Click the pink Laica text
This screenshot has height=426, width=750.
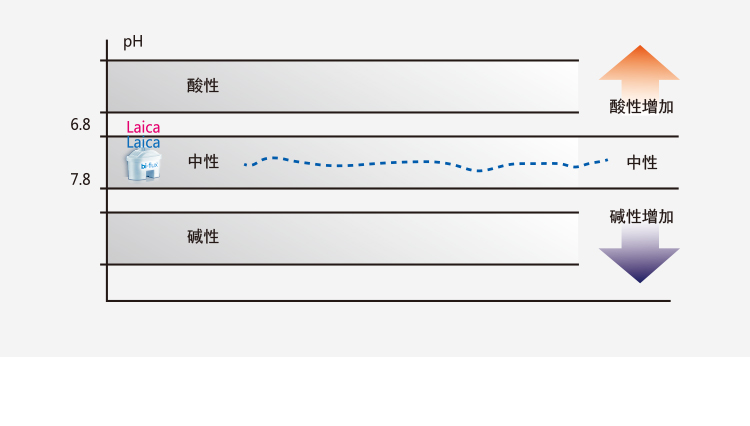coord(143,127)
